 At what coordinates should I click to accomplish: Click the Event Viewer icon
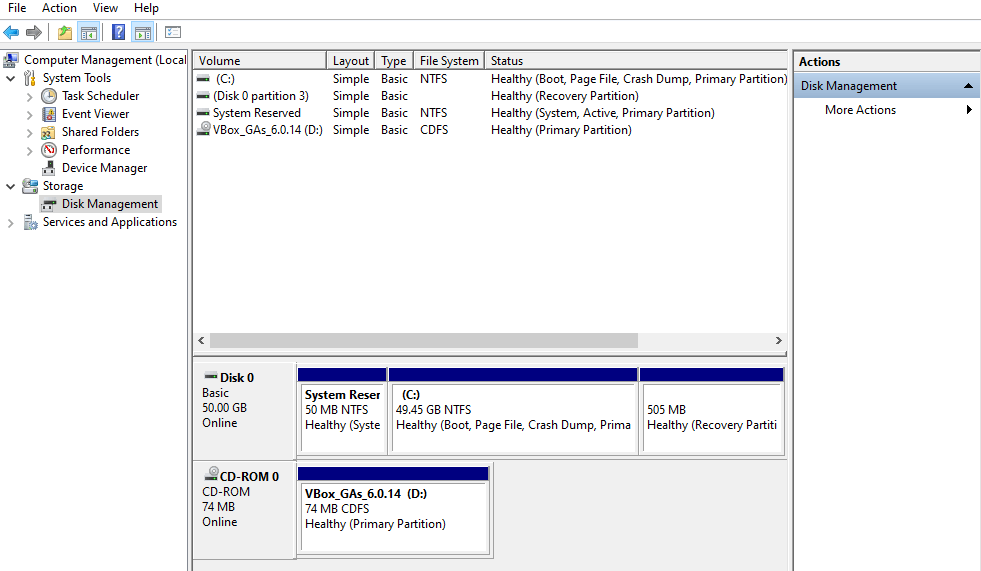(x=49, y=114)
